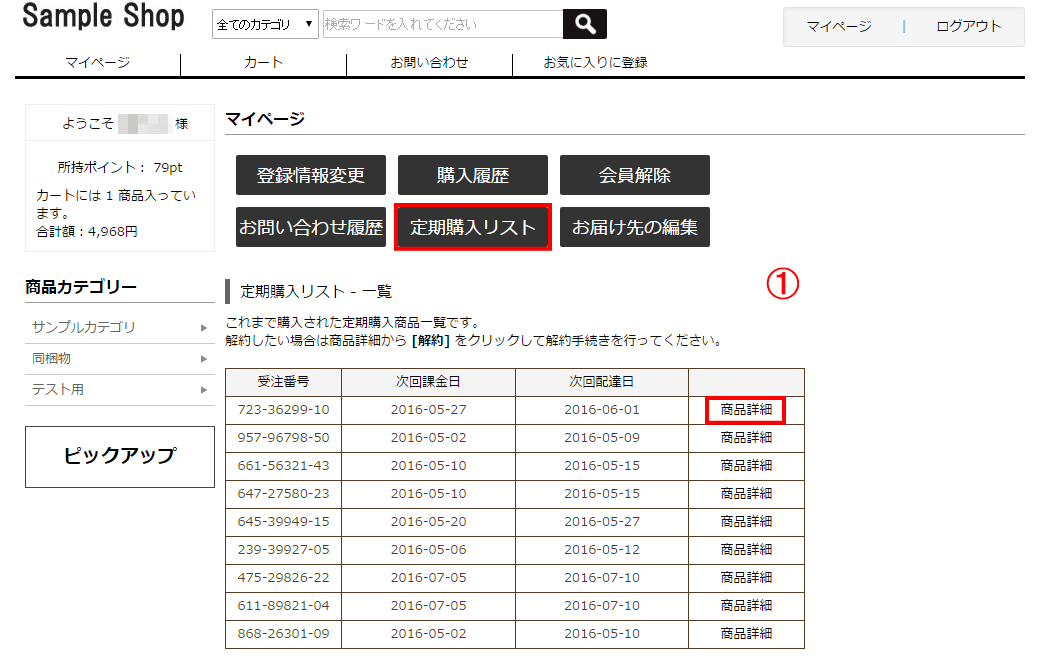The height and width of the screenshot is (670, 1038).
Task: Open 商品詳細 for order 475-29826-22
Action: coord(746,577)
